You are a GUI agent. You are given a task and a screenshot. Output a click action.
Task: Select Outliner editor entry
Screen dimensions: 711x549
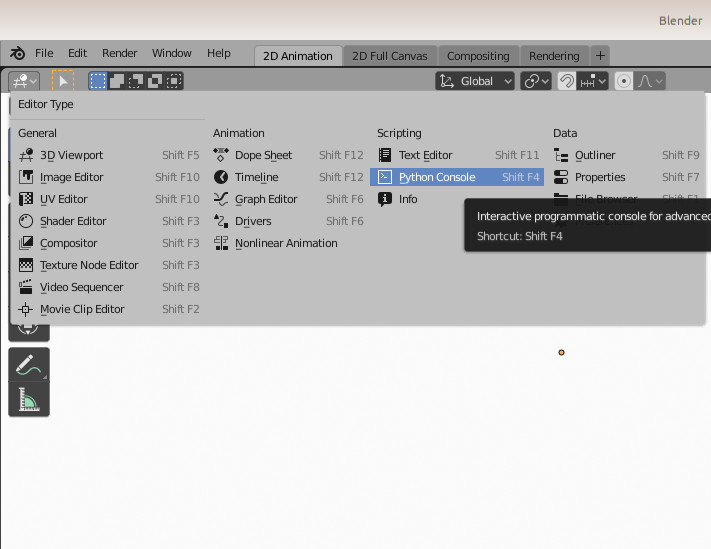point(627,155)
